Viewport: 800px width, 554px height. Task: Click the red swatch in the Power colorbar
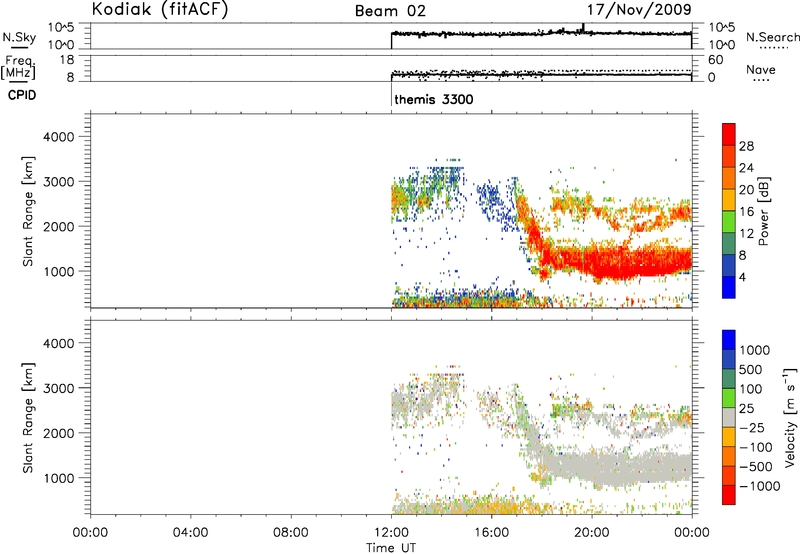pyautogui.click(x=729, y=134)
